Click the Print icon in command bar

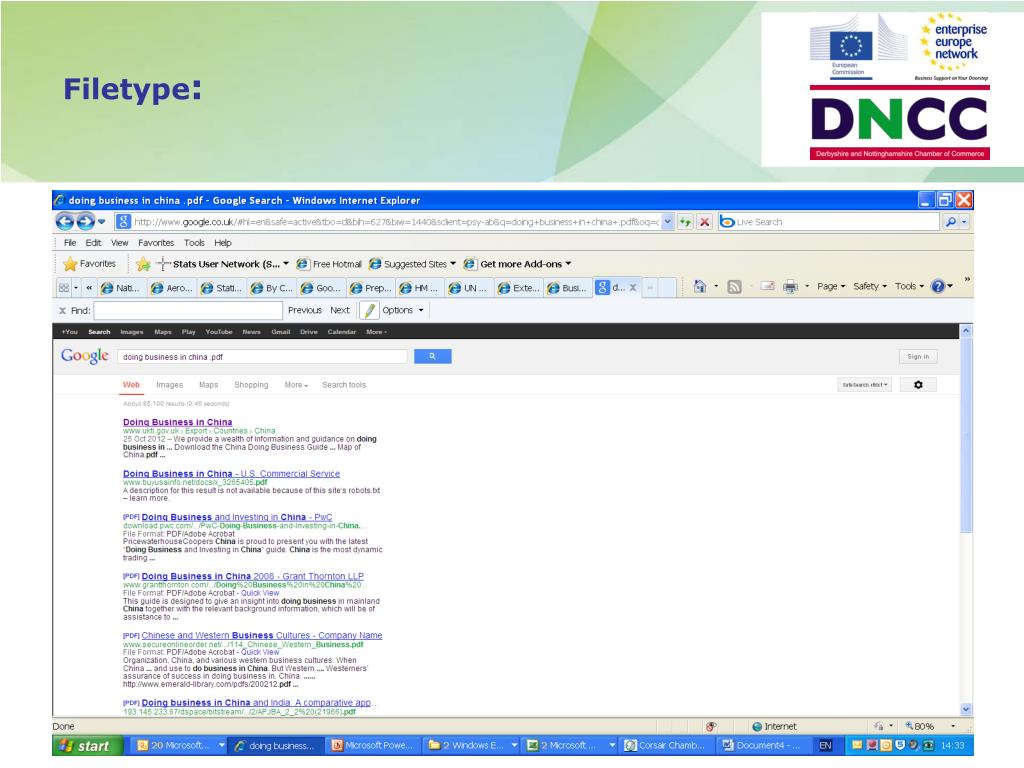click(790, 287)
